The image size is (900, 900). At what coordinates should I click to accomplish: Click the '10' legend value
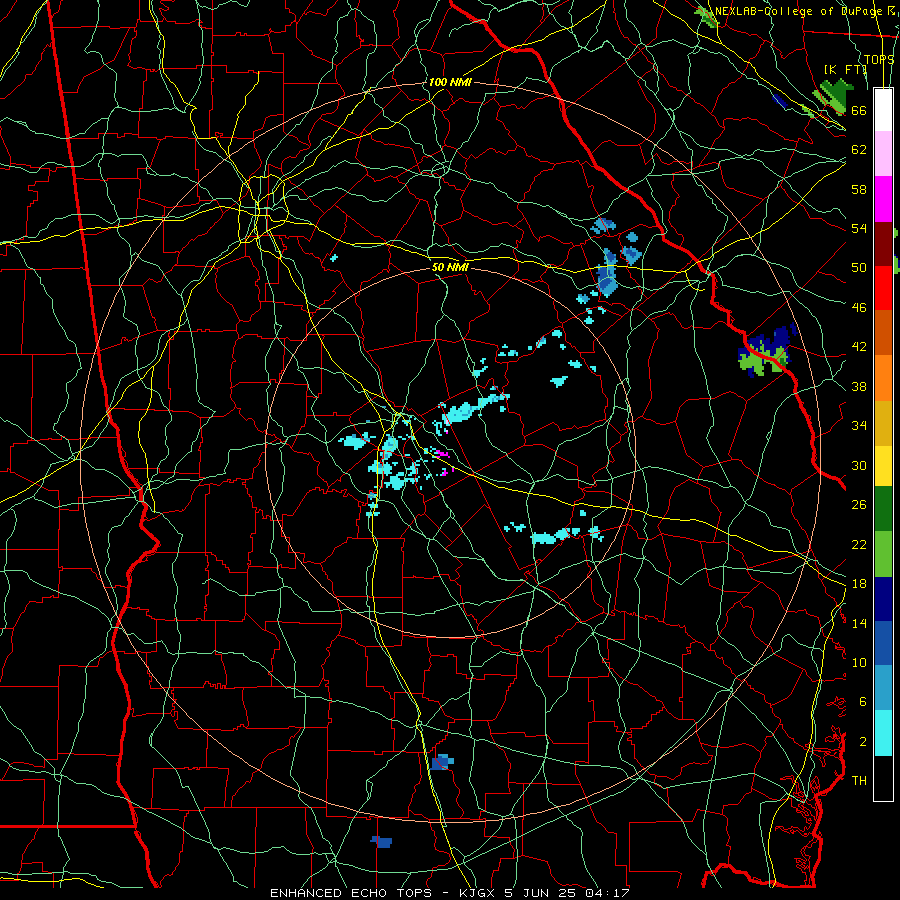point(859,662)
